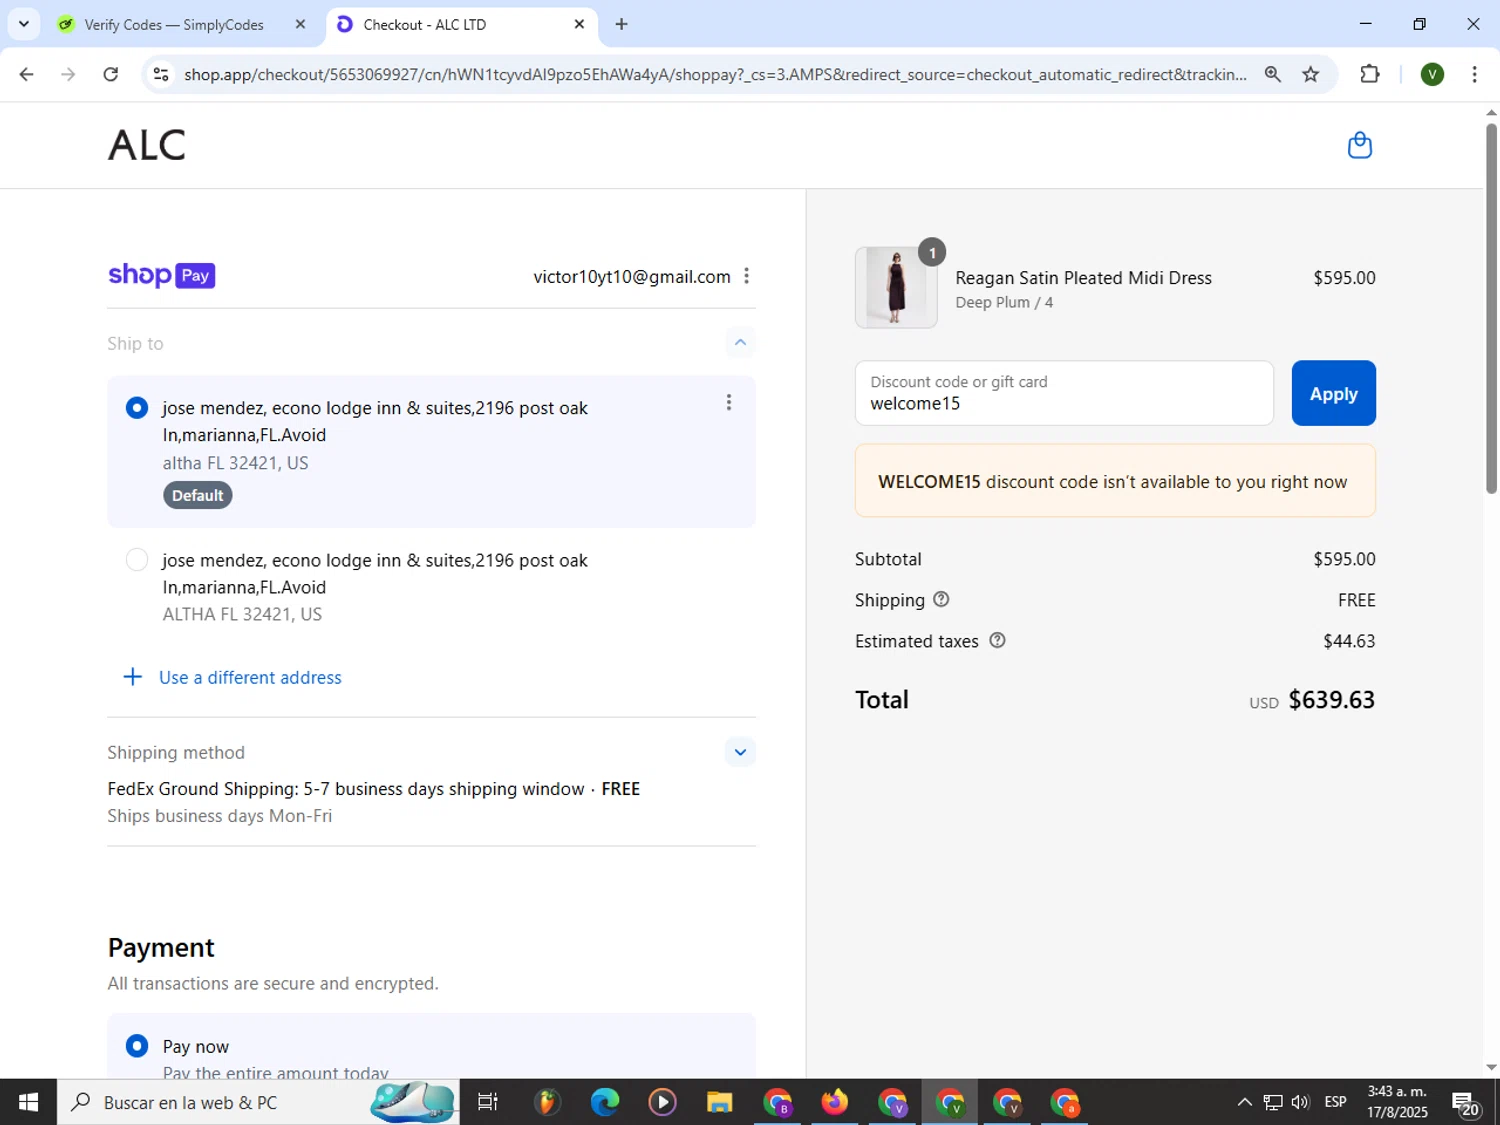The height and width of the screenshot is (1125, 1500).
Task: Open a new browser tab
Action: pos(621,24)
